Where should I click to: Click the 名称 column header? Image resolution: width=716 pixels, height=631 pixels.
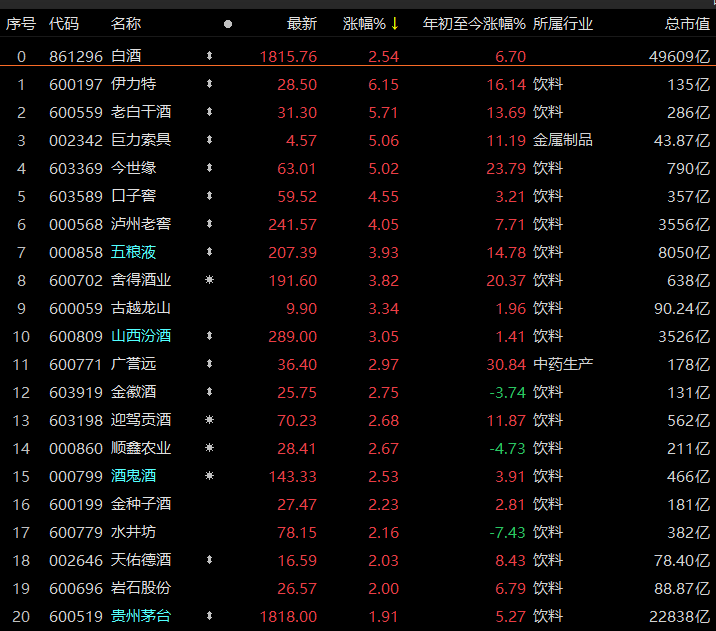click(126, 24)
